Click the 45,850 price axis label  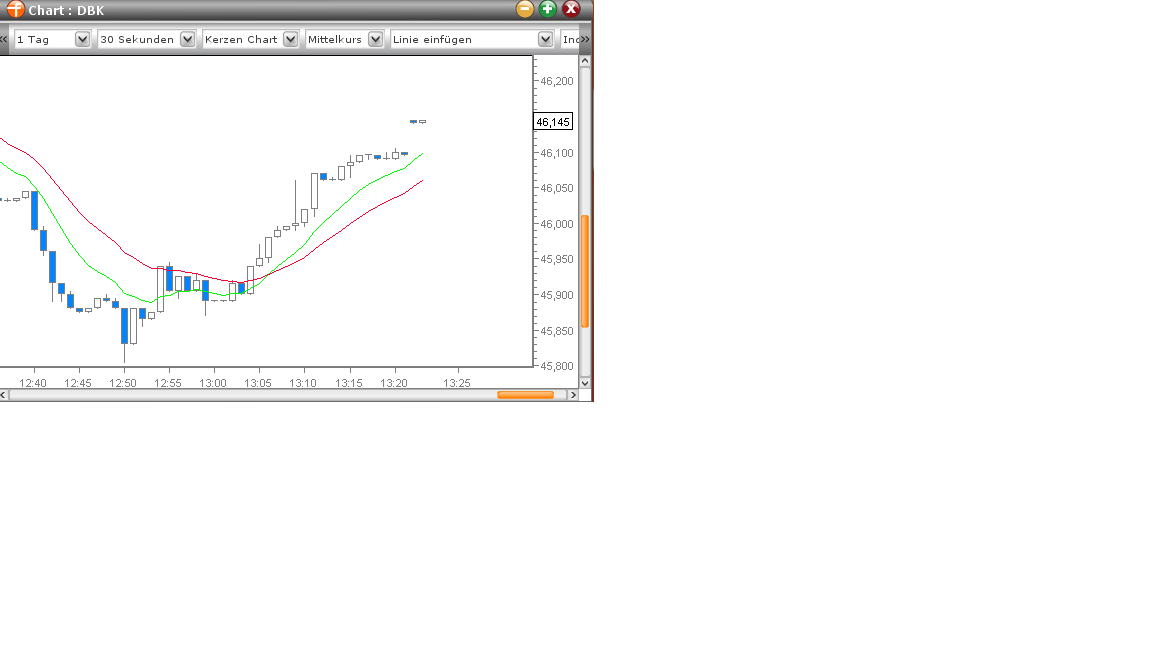click(x=557, y=331)
